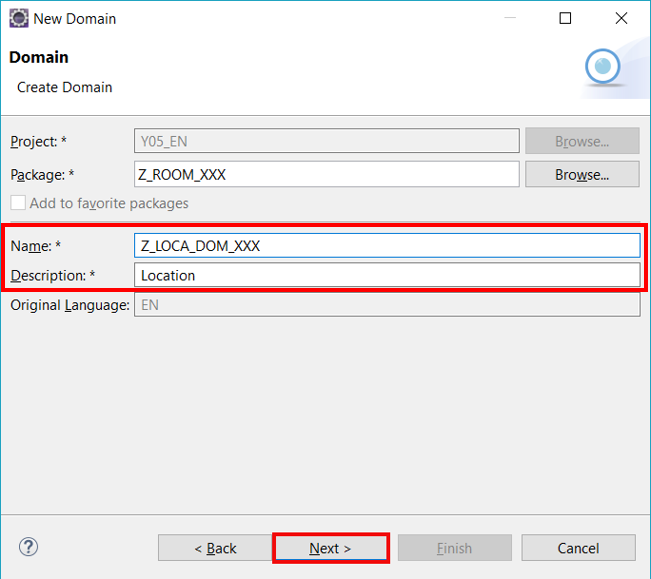Click into the Description field
The image size is (651, 579).
pyautogui.click(x=387, y=275)
